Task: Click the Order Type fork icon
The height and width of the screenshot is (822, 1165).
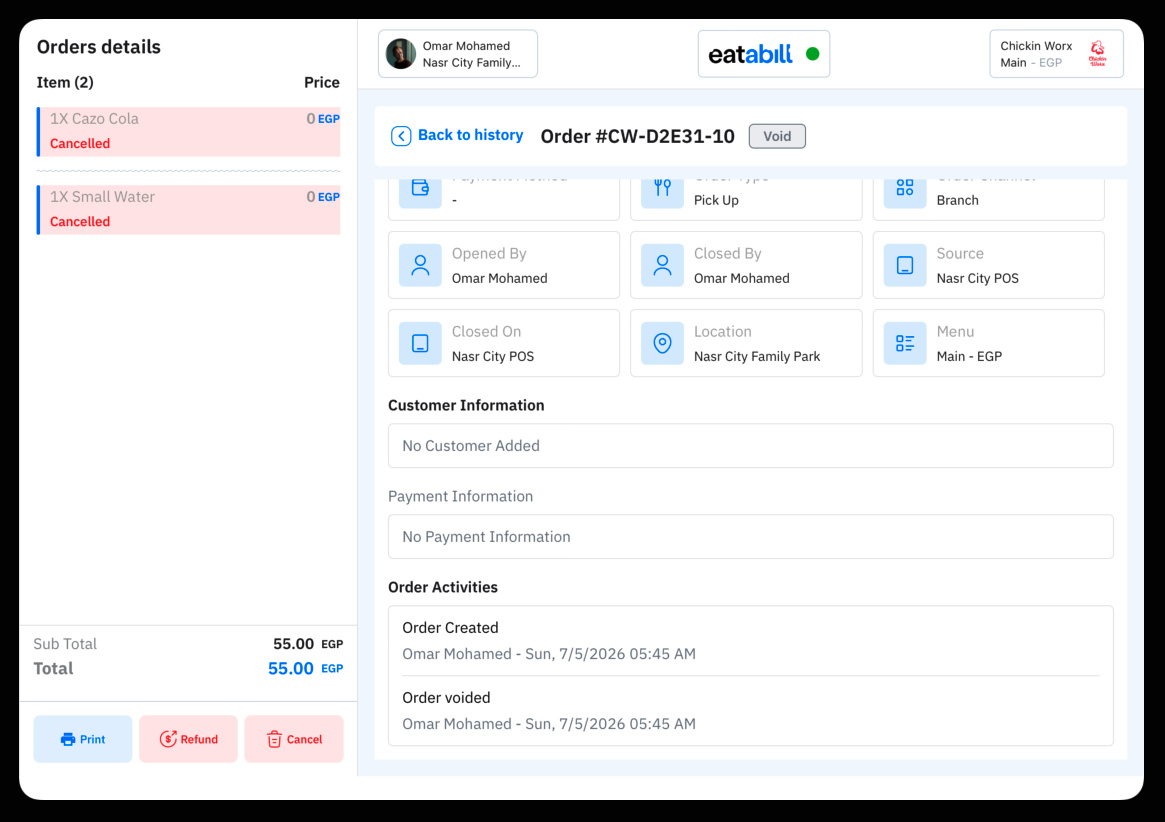Action: [x=662, y=189]
